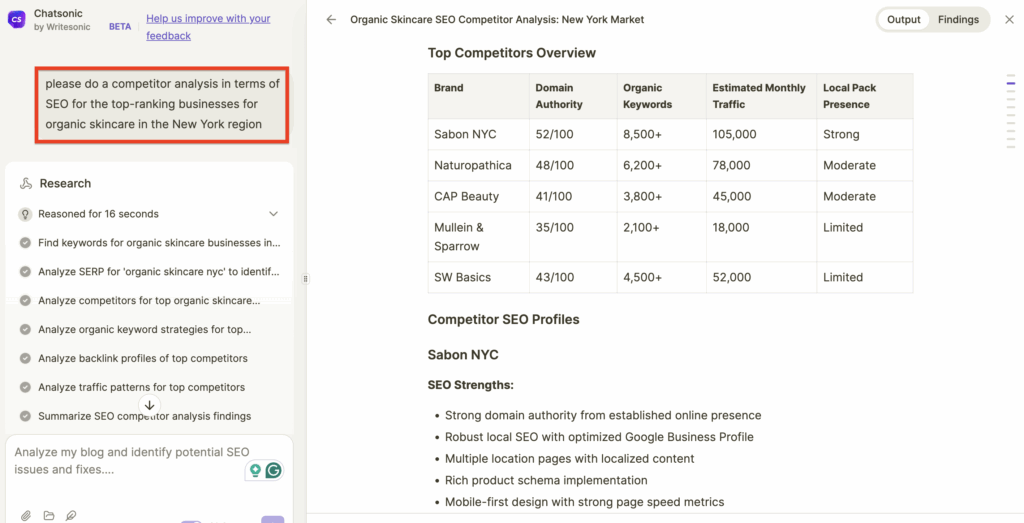The height and width of the screenshot is (523, 1024).
Task: Click checkmark icon next to 'Analyze SERP' step
Action: coord(25,272)
